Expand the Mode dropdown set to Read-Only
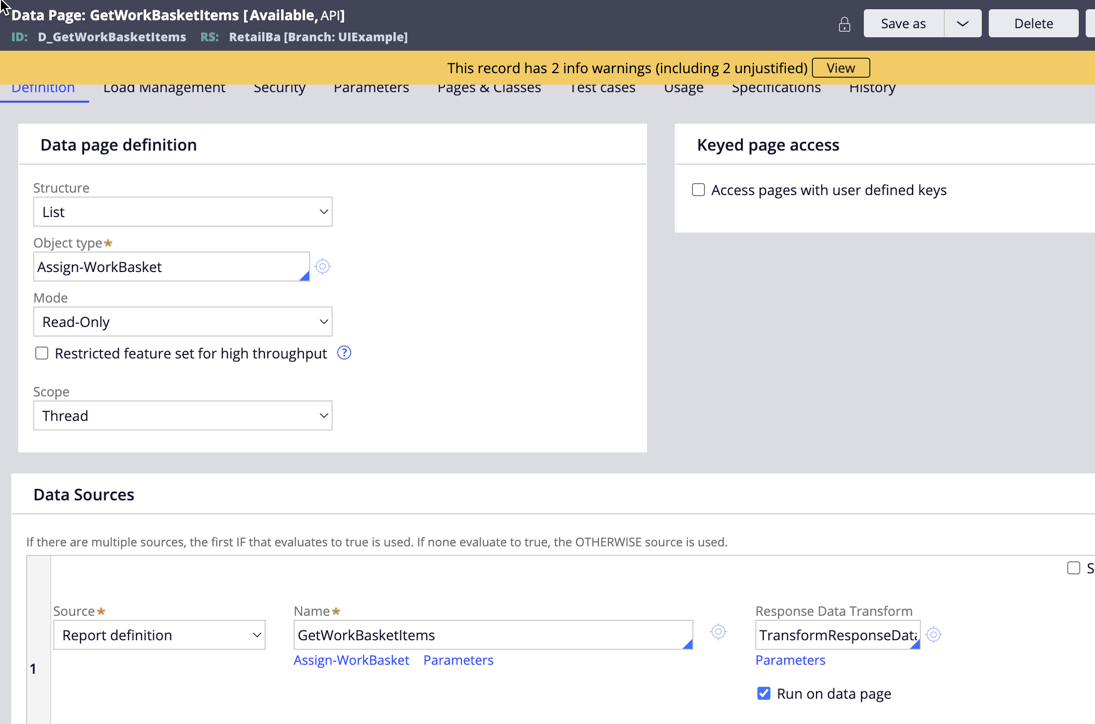The height and width of the screenshot is (724, 1095). tap(182, 322)
